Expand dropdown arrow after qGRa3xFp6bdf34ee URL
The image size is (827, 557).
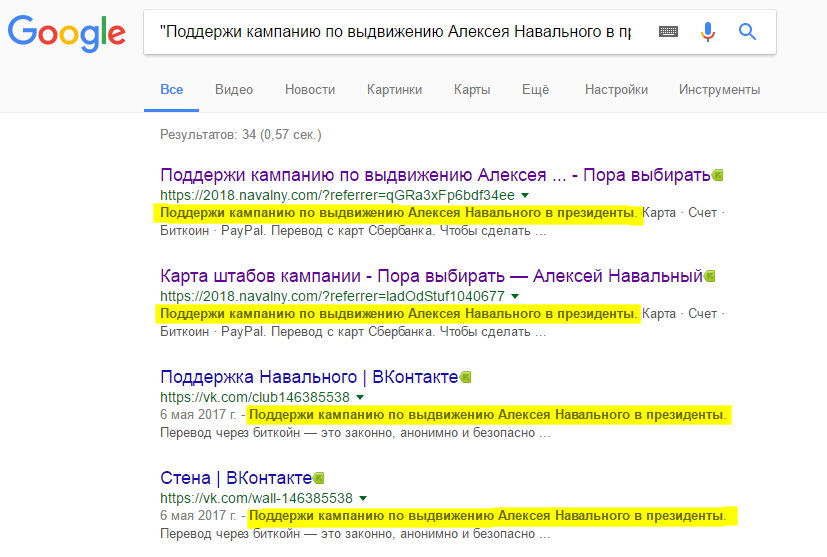pyautogui.click(x=525, y=195)
